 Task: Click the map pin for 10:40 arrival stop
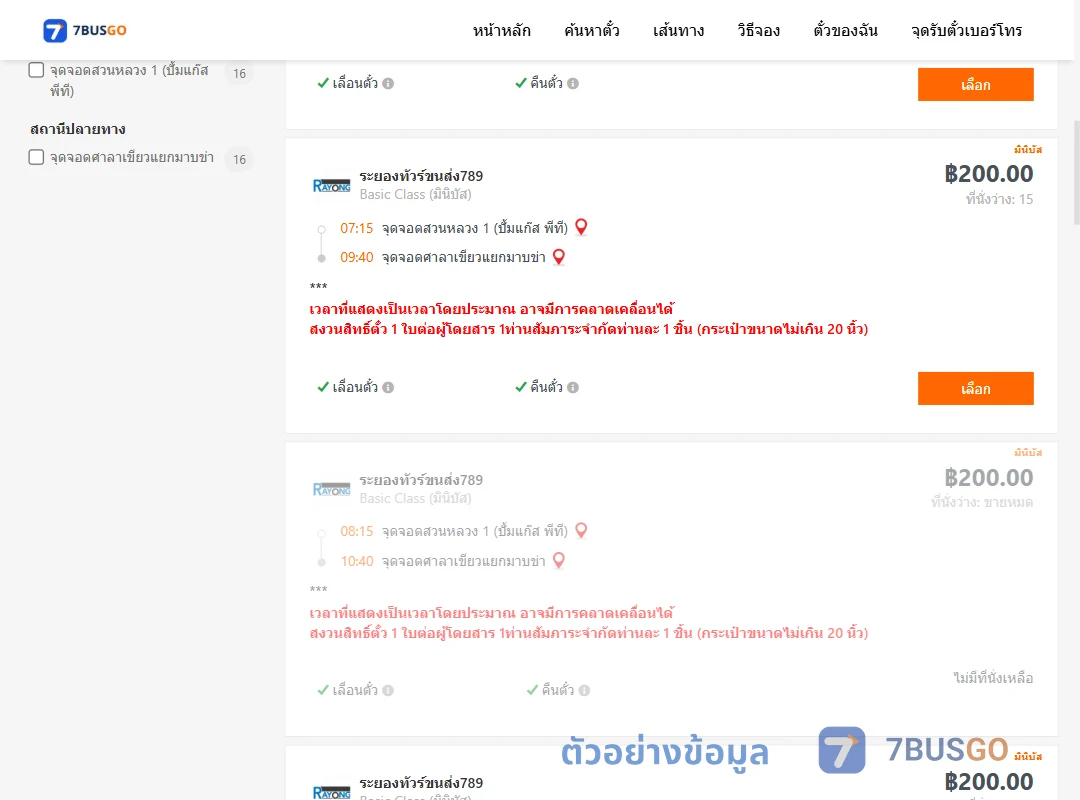click(559, 561)
